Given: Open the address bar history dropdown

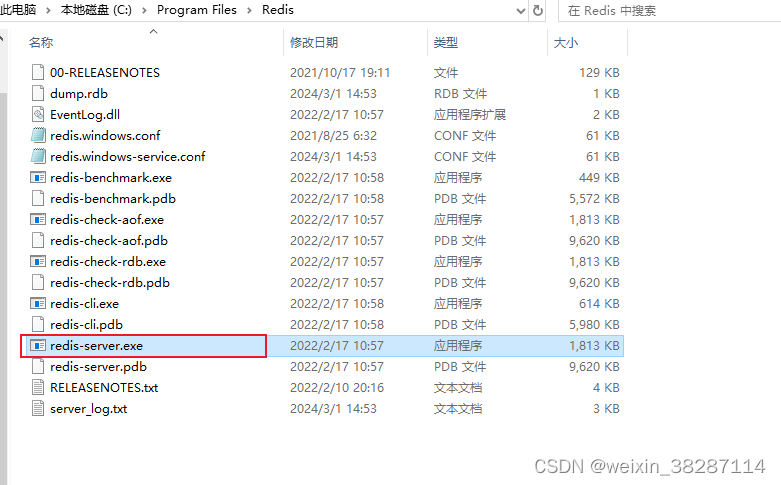Looking at the screenshot, I should click(521, 10).
